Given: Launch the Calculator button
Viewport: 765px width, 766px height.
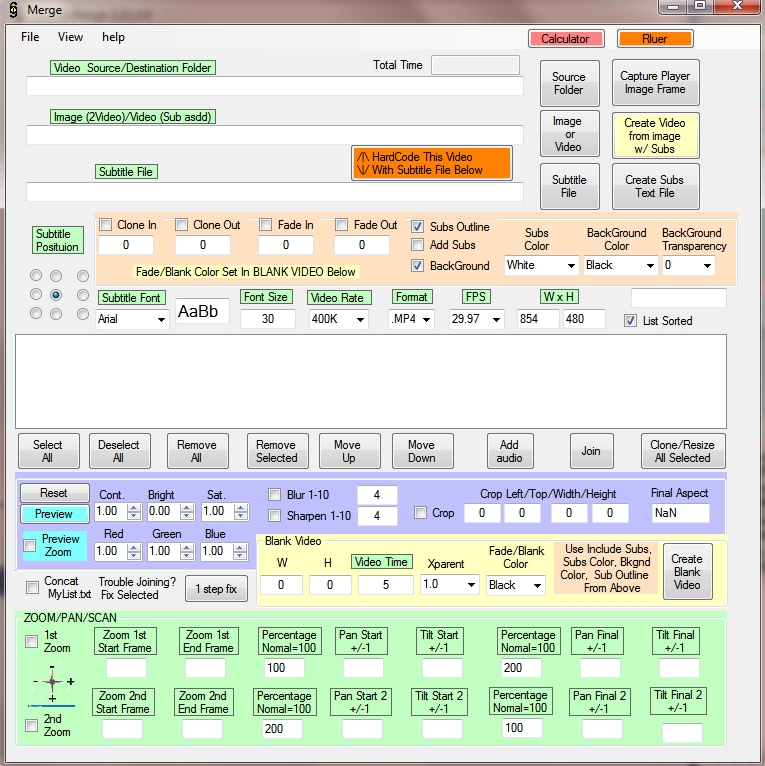Looking at the screenshot, I should point(566,39).
